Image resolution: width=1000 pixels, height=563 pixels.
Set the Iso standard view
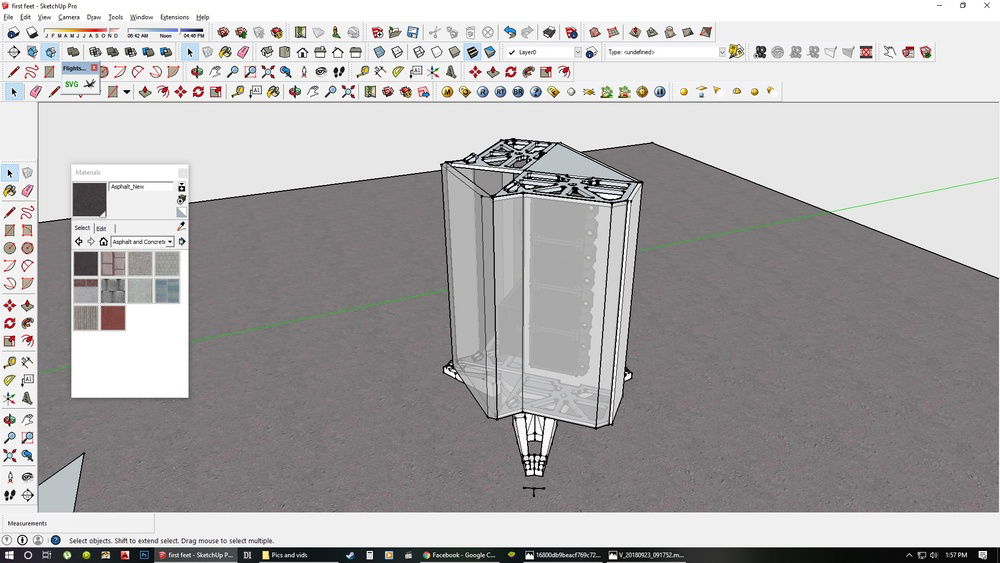click(266, 52)
